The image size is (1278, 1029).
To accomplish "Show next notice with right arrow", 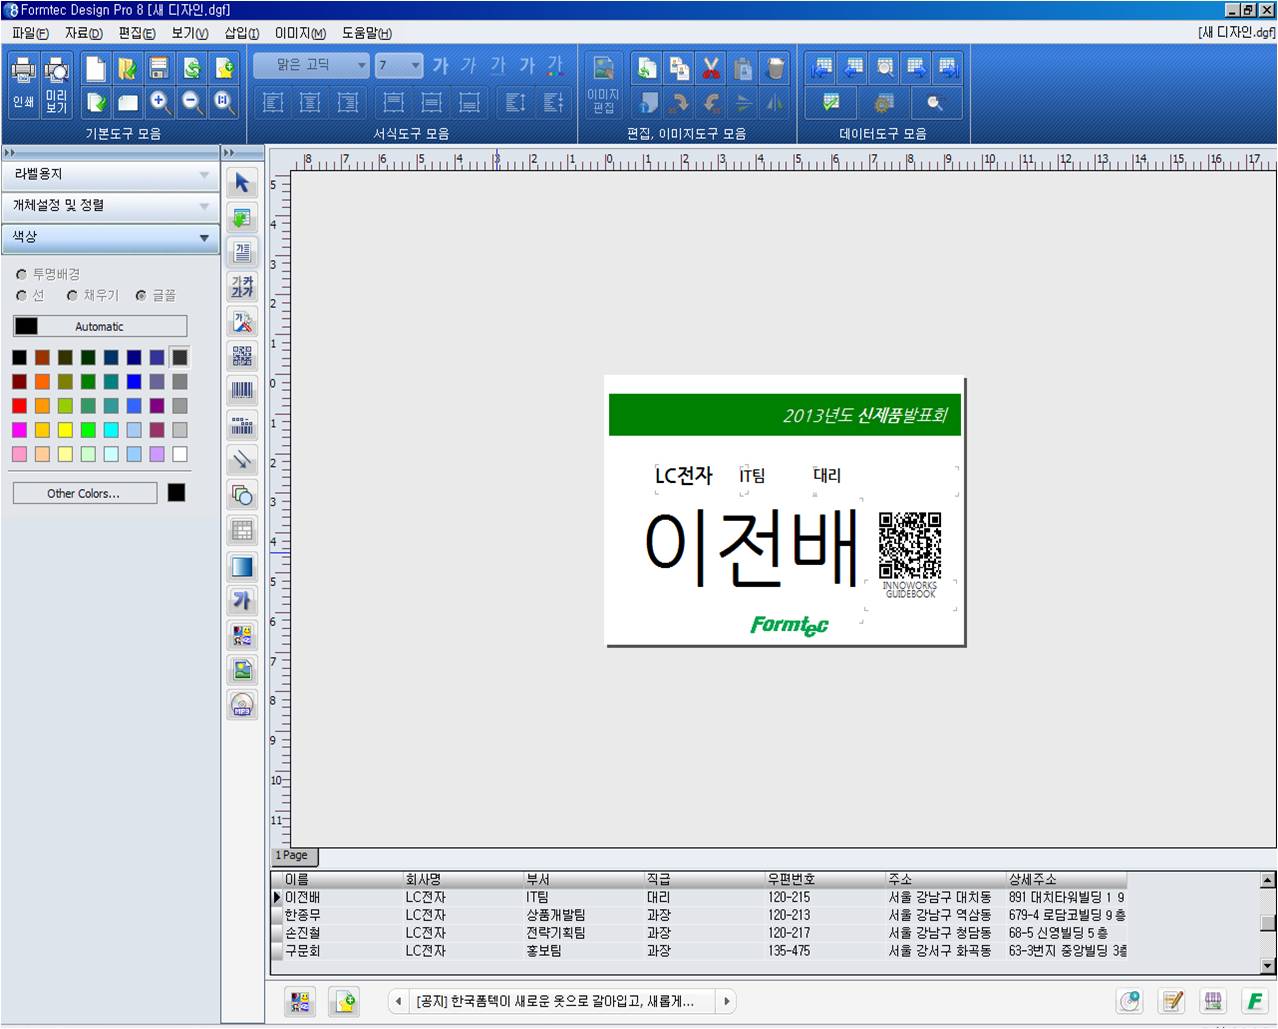I will pos(727,1001).
